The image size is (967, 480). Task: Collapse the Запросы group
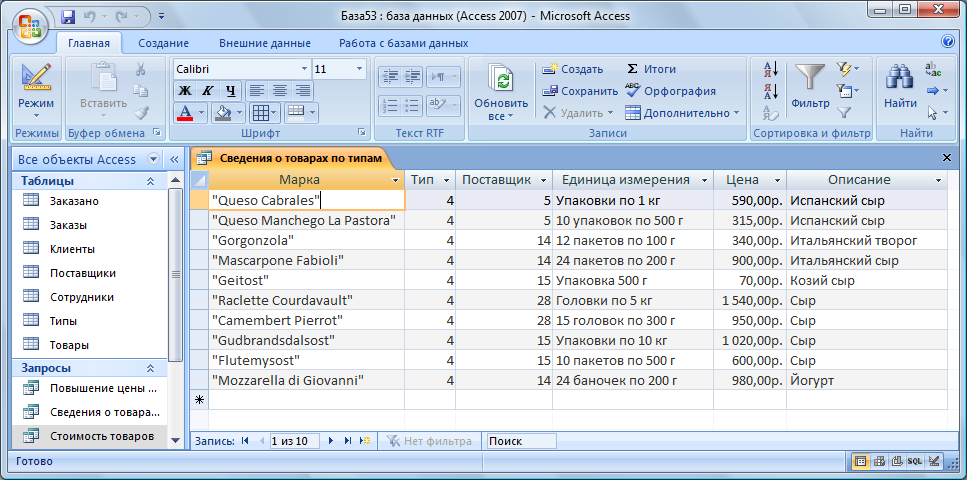[150, 368]
